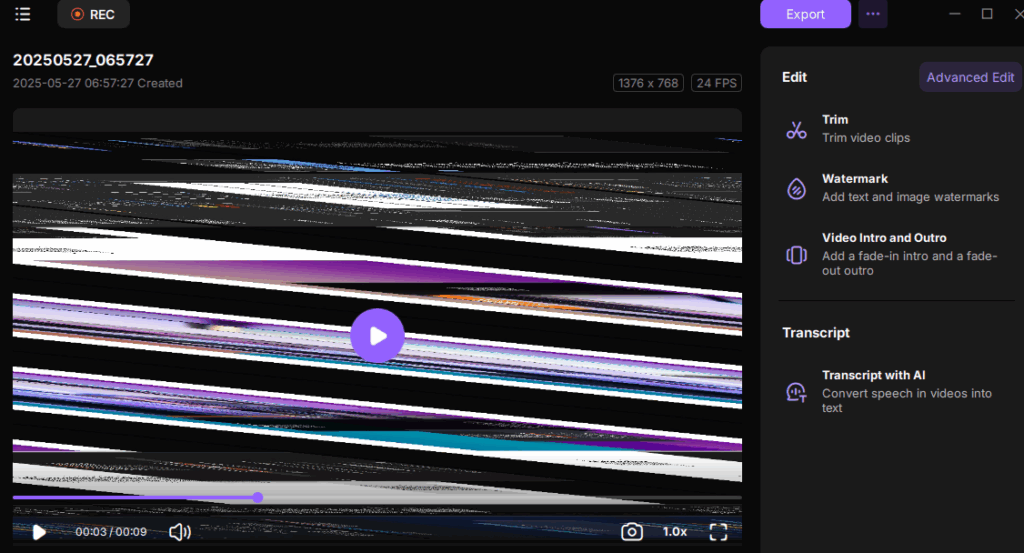The width and height of the screenshot is (1024, 553).
Task: Change playback speed 1.0x
Action: pos(675,532)
